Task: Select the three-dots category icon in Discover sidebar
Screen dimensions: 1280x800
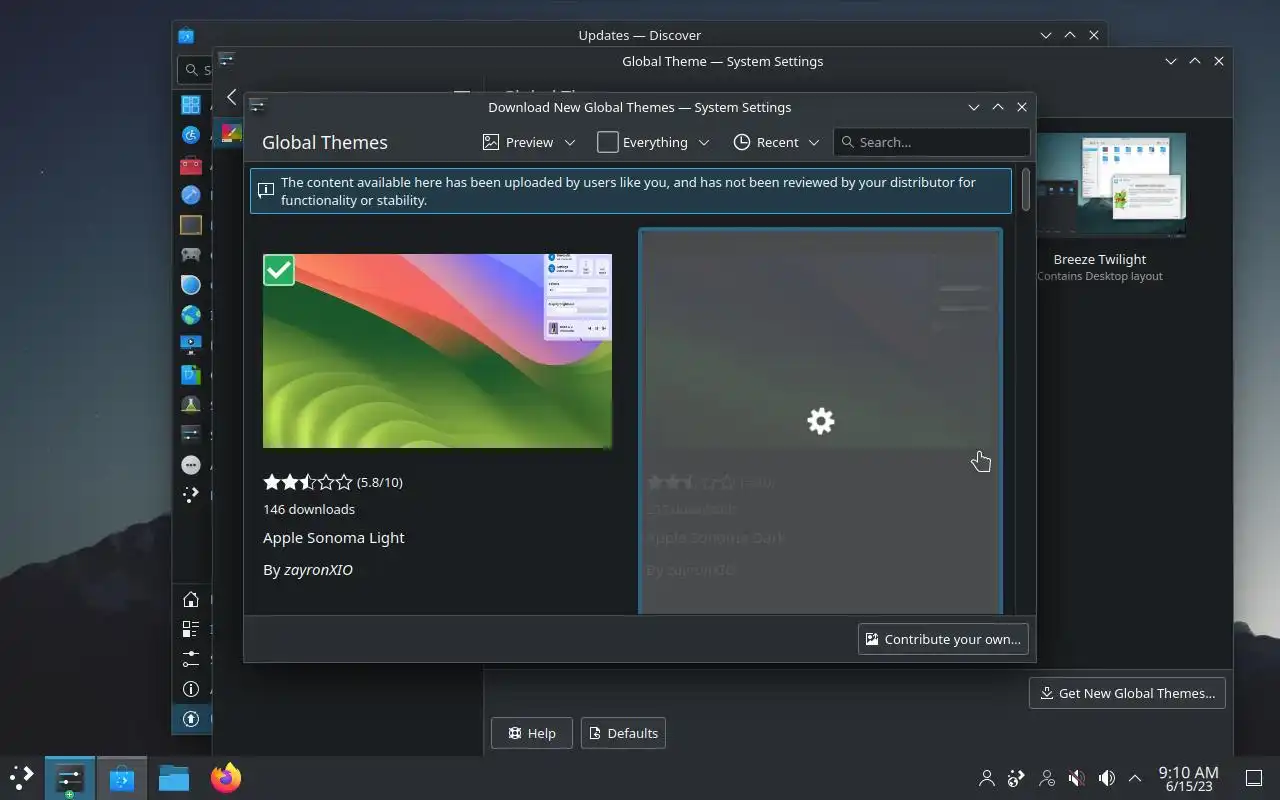Action: click(191, 465)
